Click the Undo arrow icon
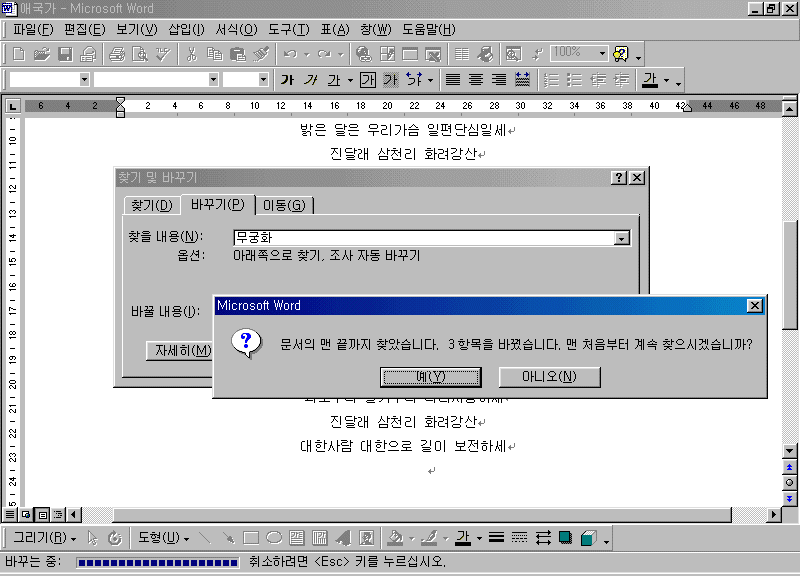The height and width of the screenshot is (576, 800). point(290,54)
